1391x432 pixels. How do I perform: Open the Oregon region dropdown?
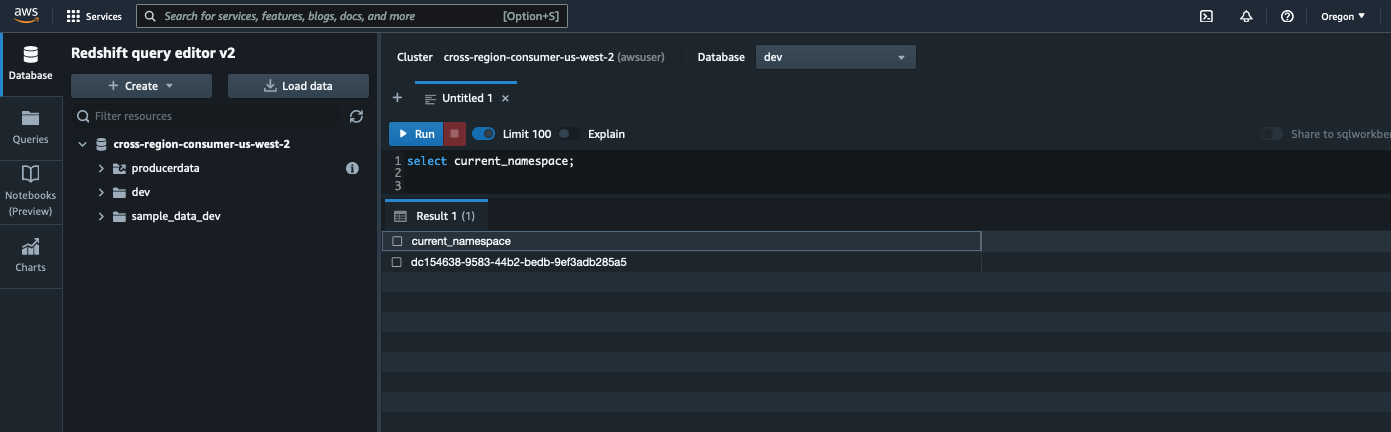pos(1343,16)
